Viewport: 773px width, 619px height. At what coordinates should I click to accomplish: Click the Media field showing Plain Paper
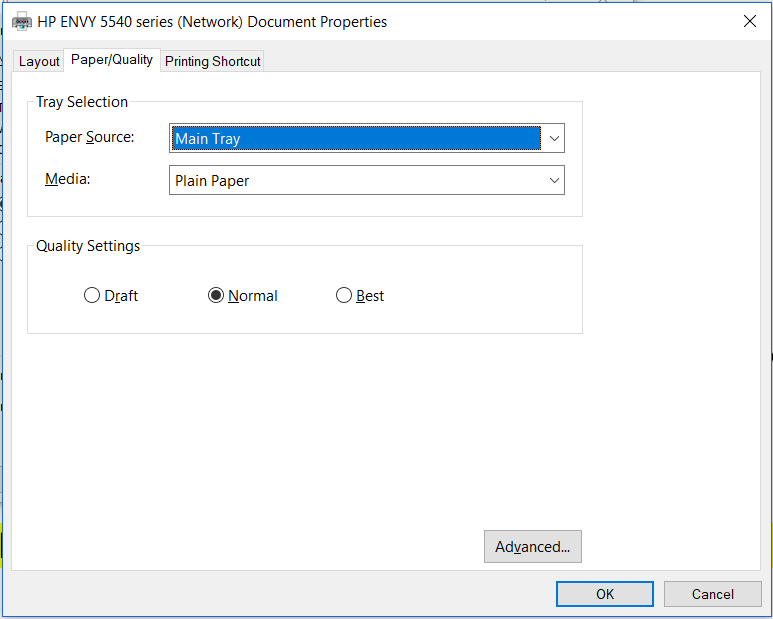355,181
